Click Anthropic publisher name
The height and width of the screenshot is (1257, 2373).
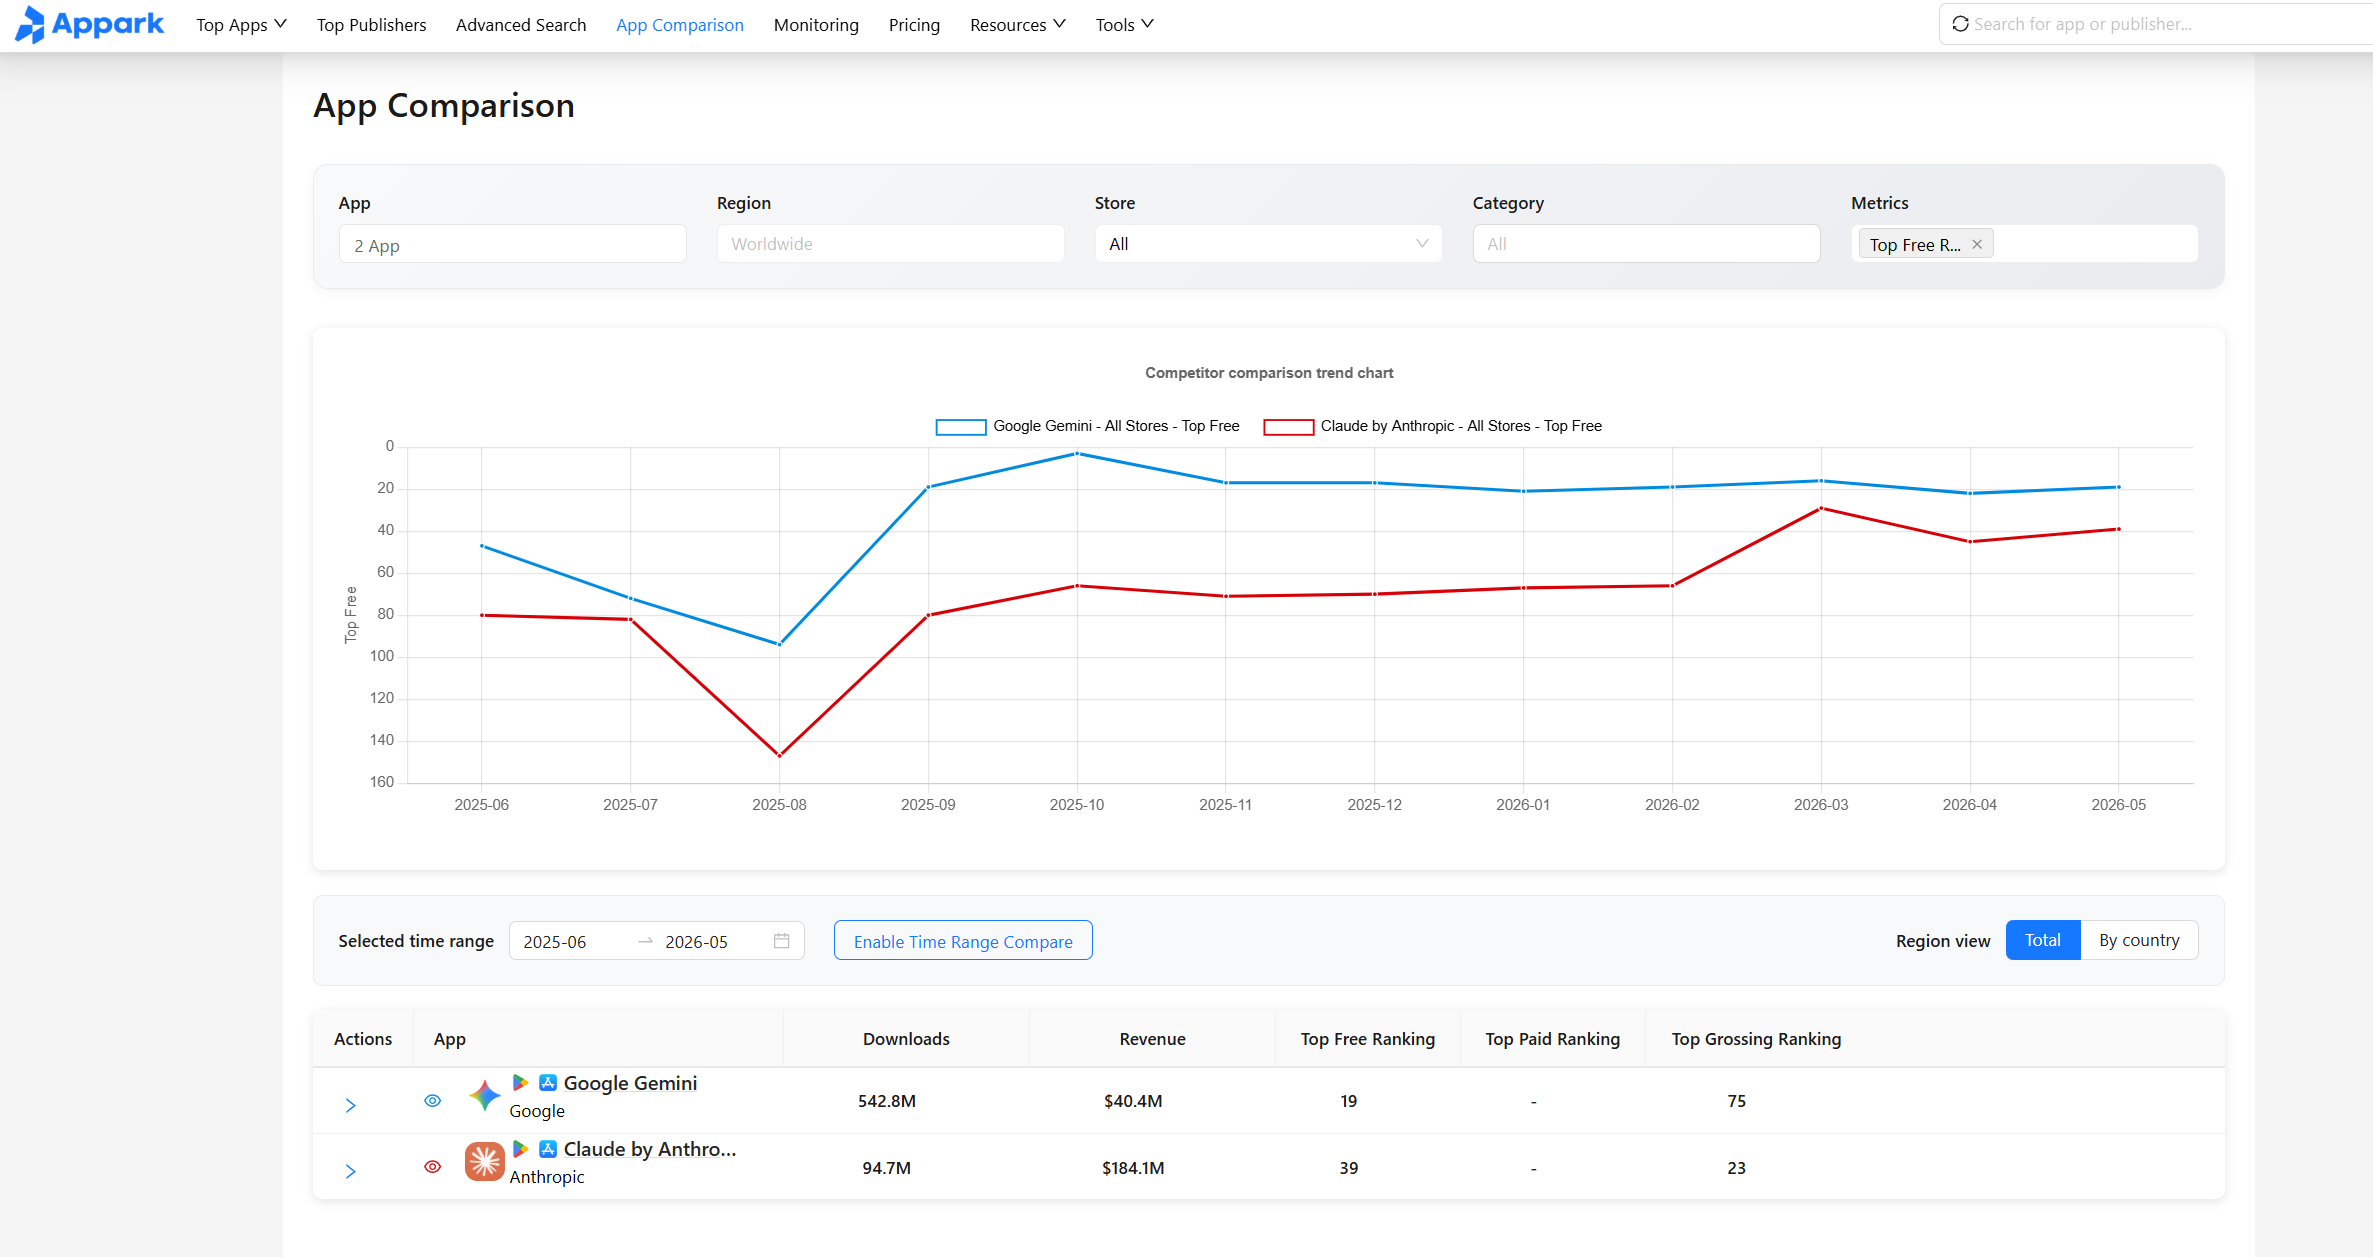click(x=547, y=1177)
